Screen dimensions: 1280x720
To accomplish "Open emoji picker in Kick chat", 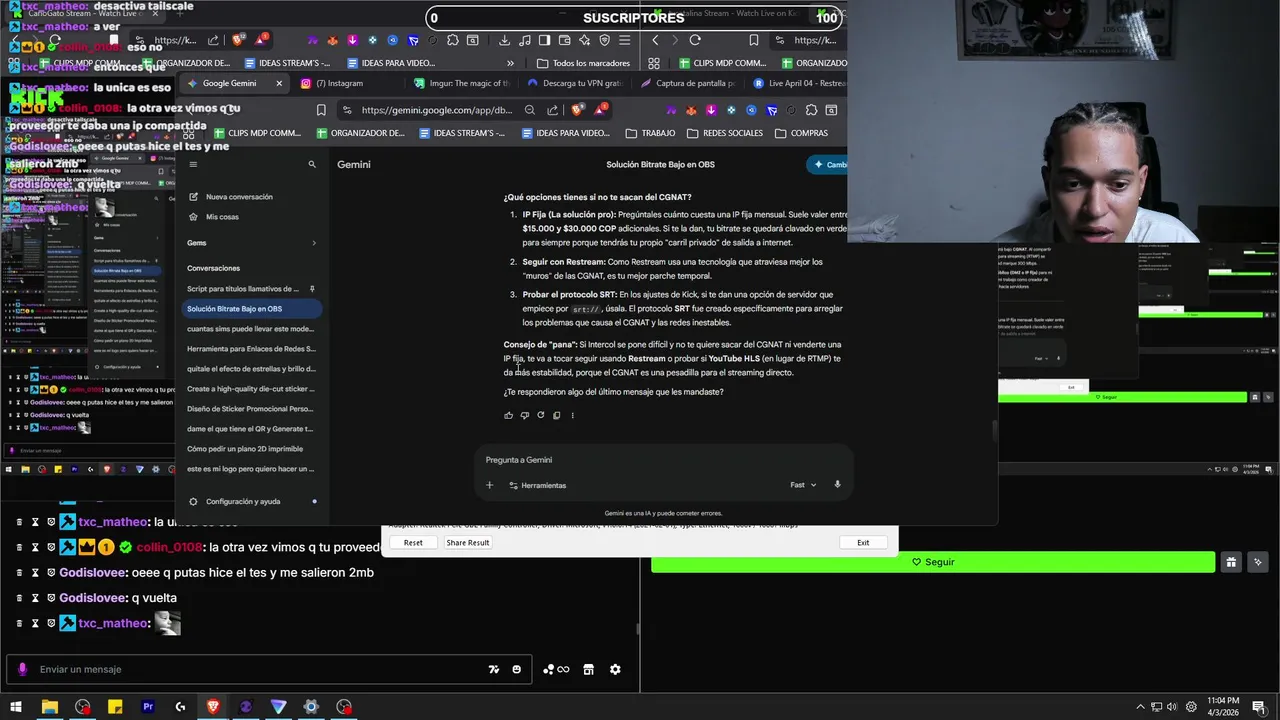I will pos(517,669).
